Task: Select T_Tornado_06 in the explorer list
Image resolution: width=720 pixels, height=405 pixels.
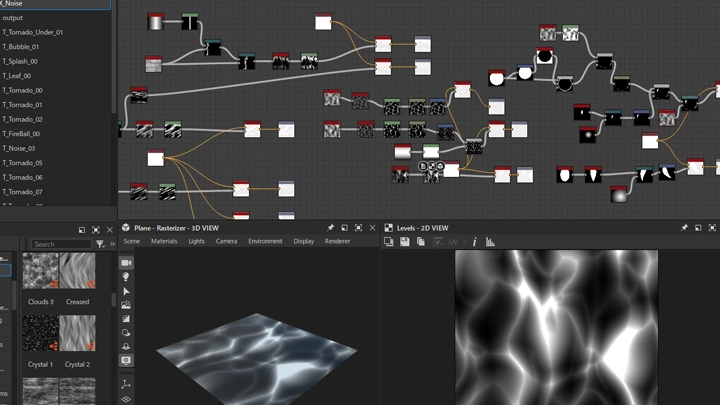Action: pyautogui.click(x=56, y=177)
